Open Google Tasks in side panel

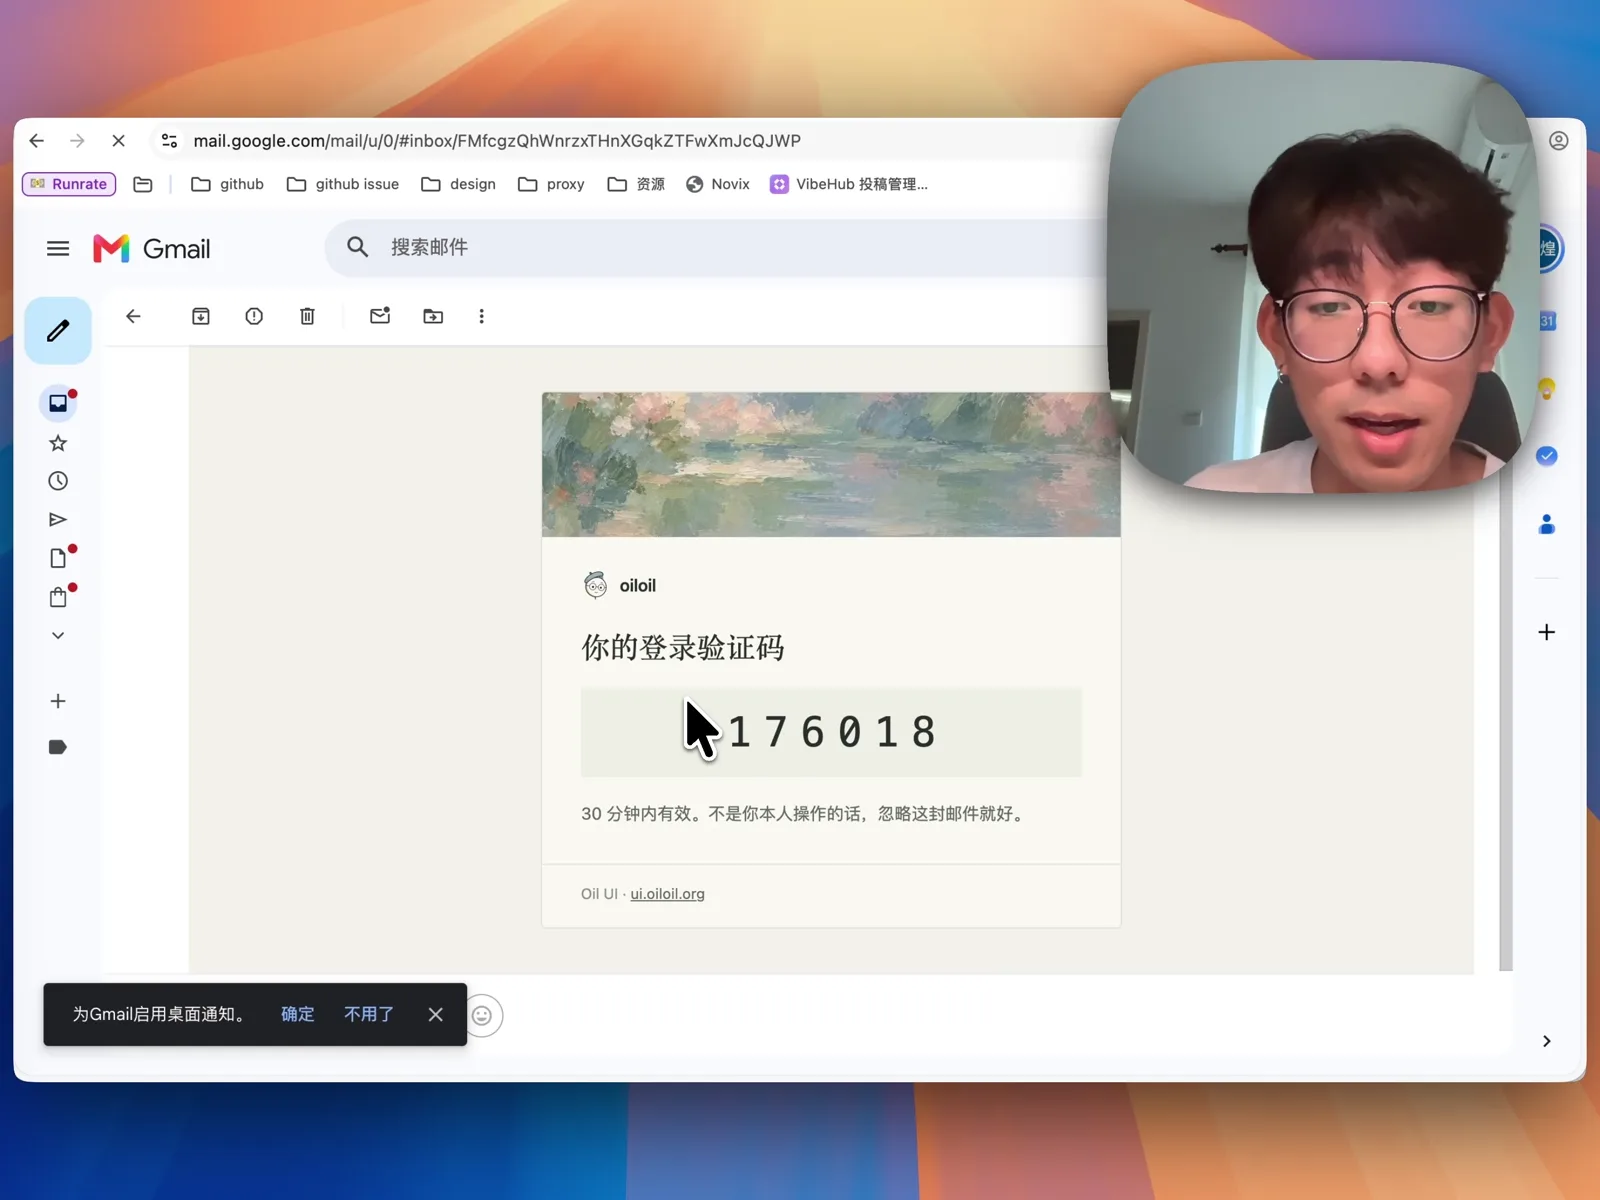[1547, 456]
